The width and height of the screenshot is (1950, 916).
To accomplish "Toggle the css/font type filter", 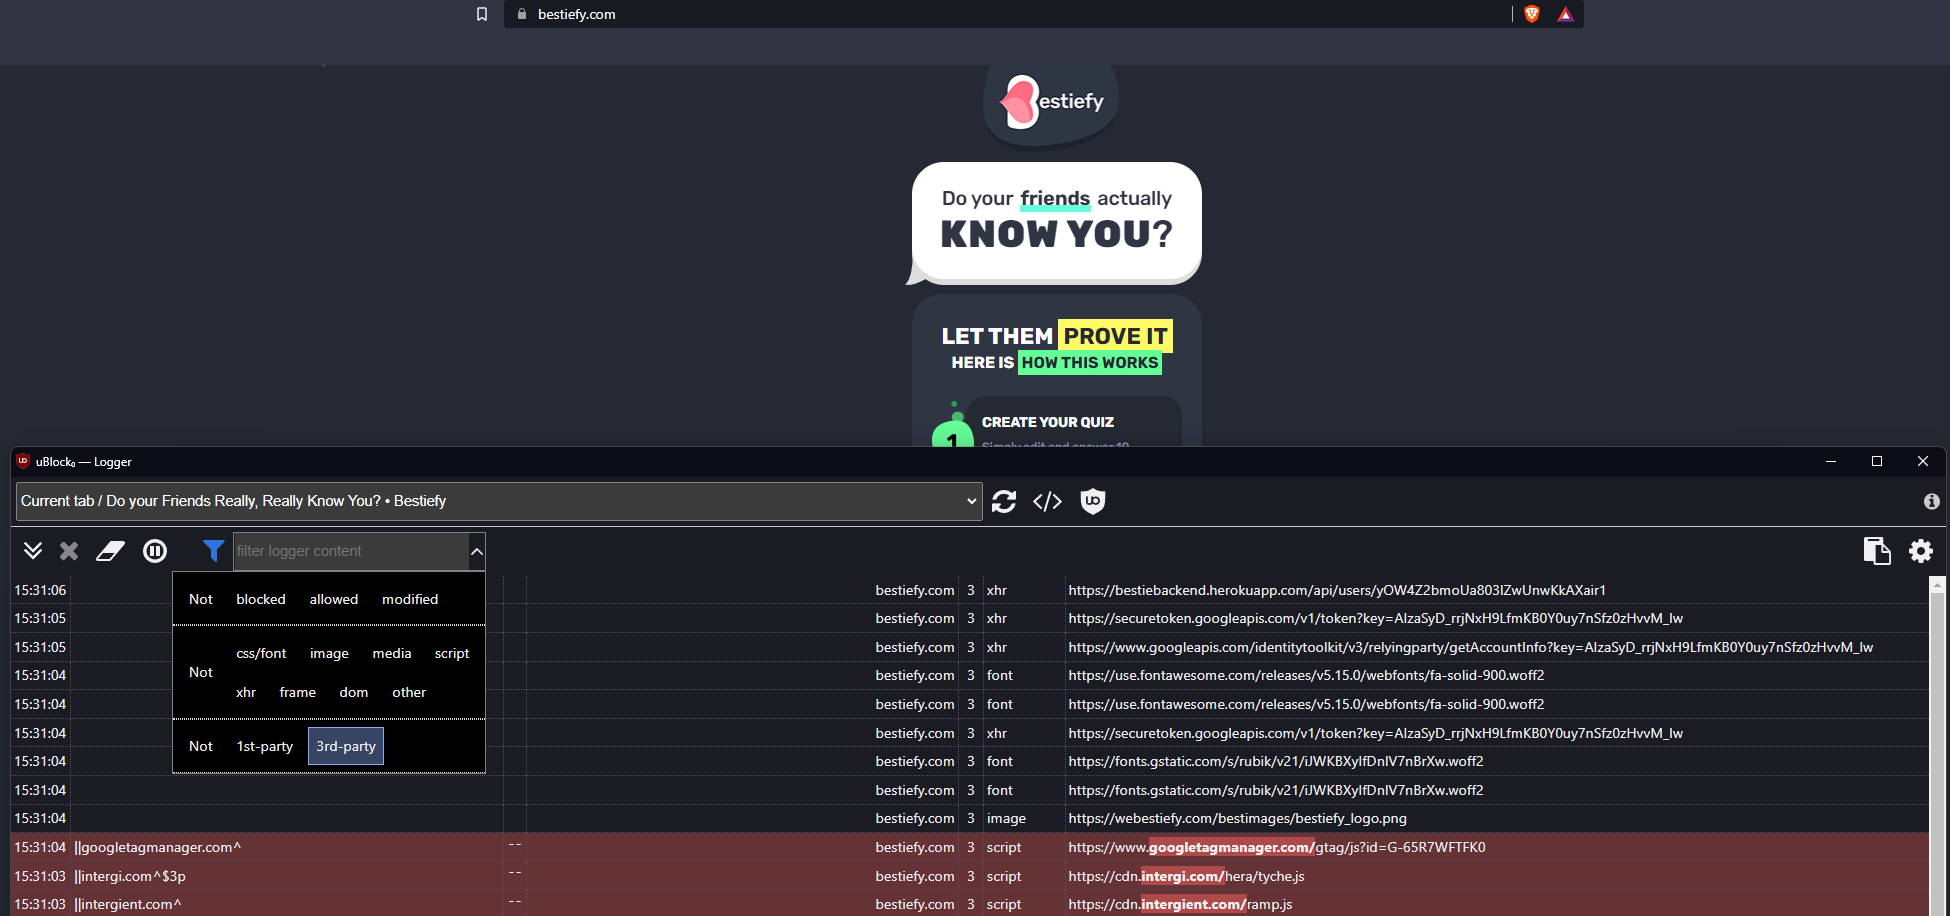I will tap(261, 653).
